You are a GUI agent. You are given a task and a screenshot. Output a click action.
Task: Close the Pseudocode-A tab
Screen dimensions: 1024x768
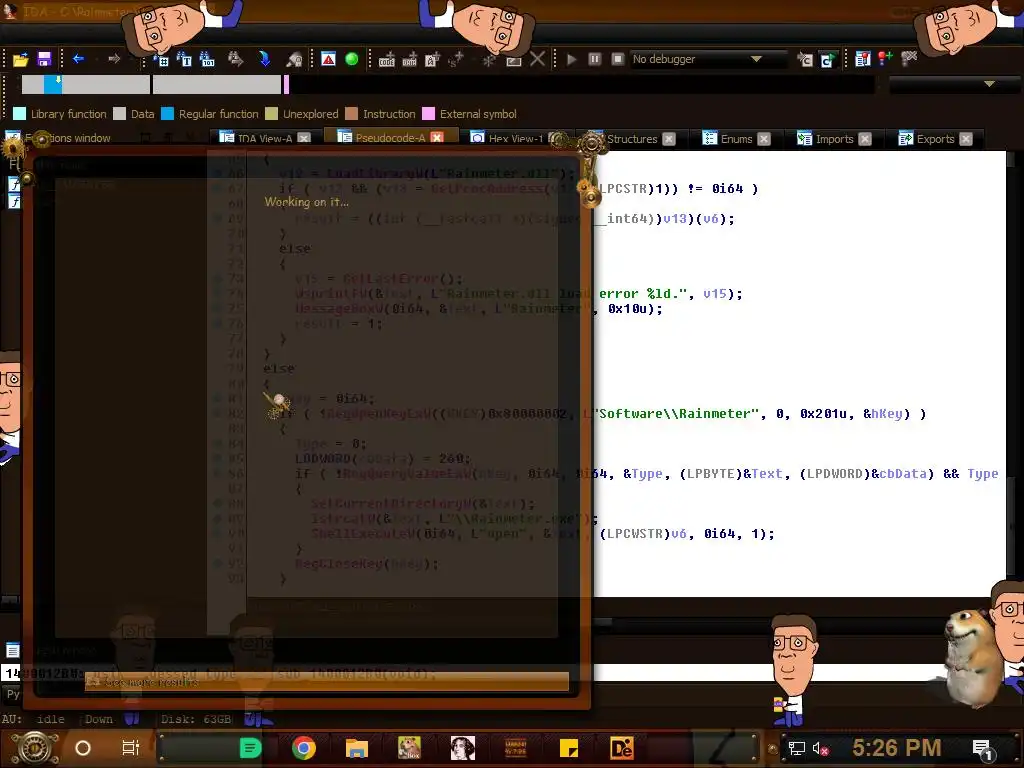click(437, 137)
